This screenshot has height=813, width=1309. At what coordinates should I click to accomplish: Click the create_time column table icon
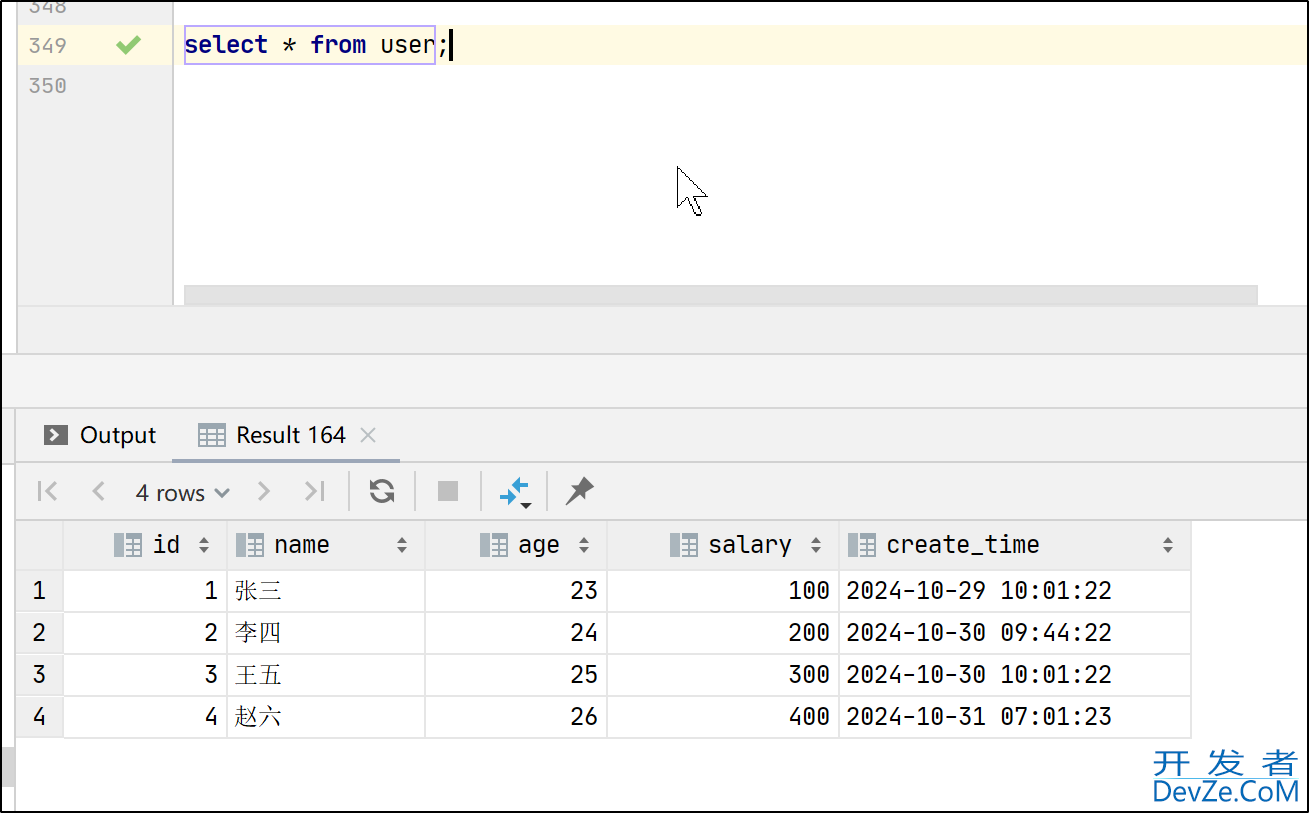coord(862,545)
